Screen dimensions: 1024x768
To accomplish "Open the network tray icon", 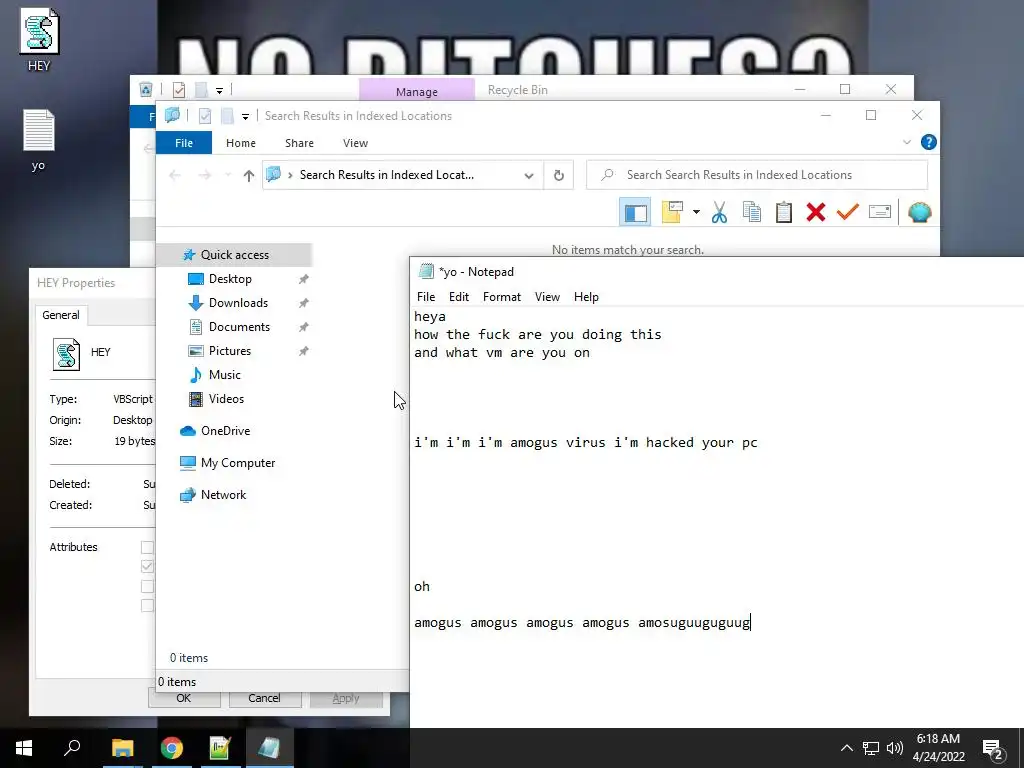I will click(x=871, y=748).
